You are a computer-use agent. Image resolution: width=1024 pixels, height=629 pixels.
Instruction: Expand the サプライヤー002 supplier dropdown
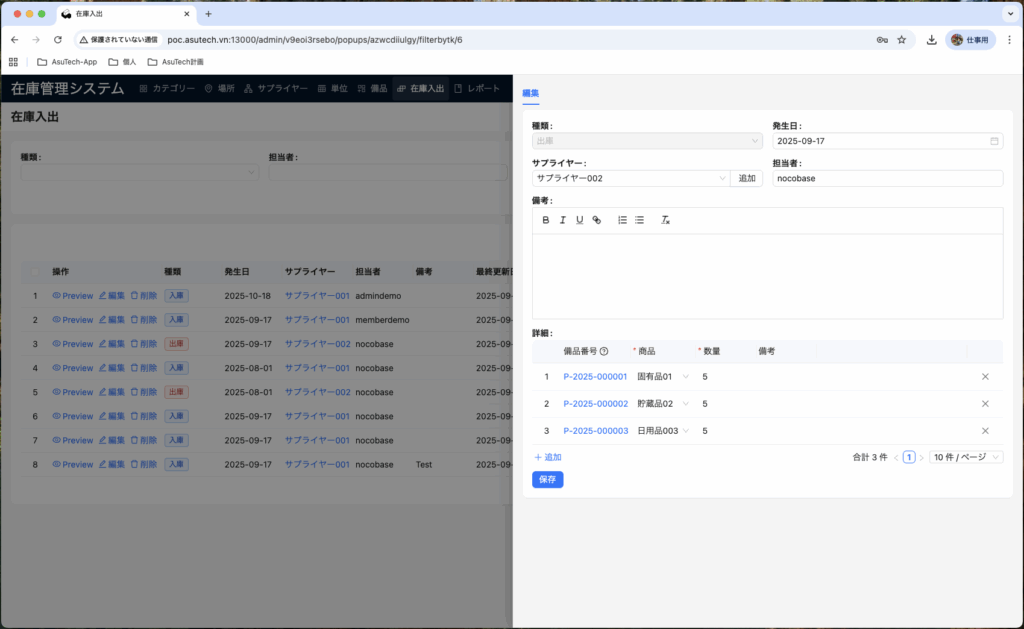point(723,179)
